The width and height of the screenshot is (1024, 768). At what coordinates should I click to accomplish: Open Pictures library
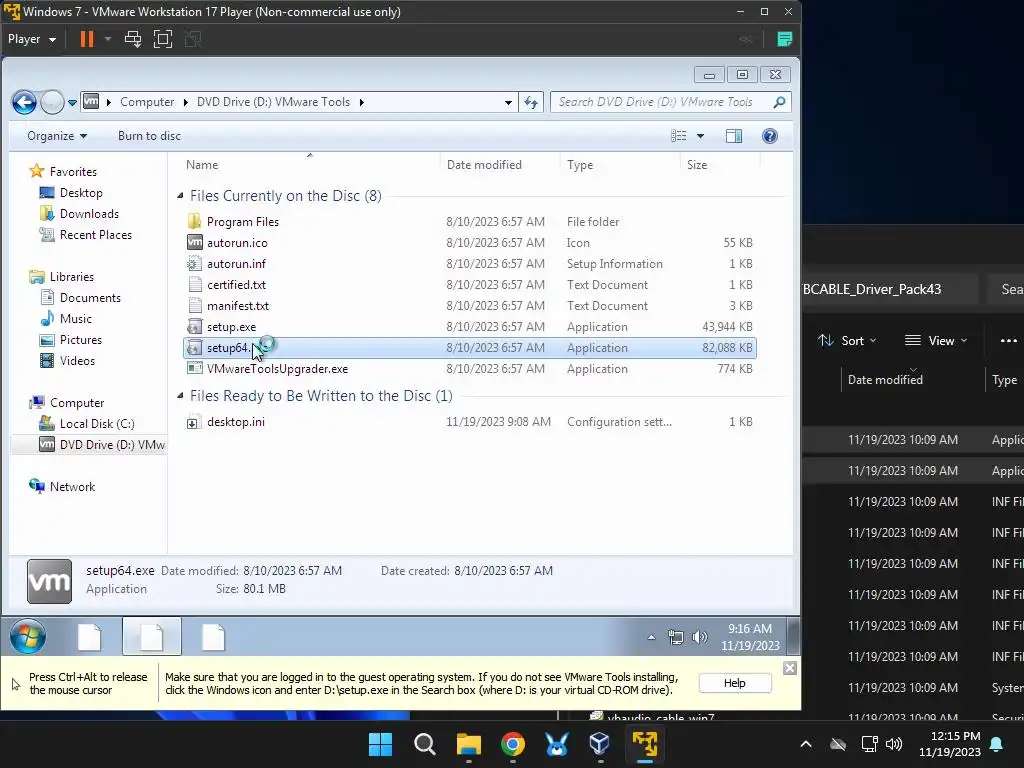80,340
